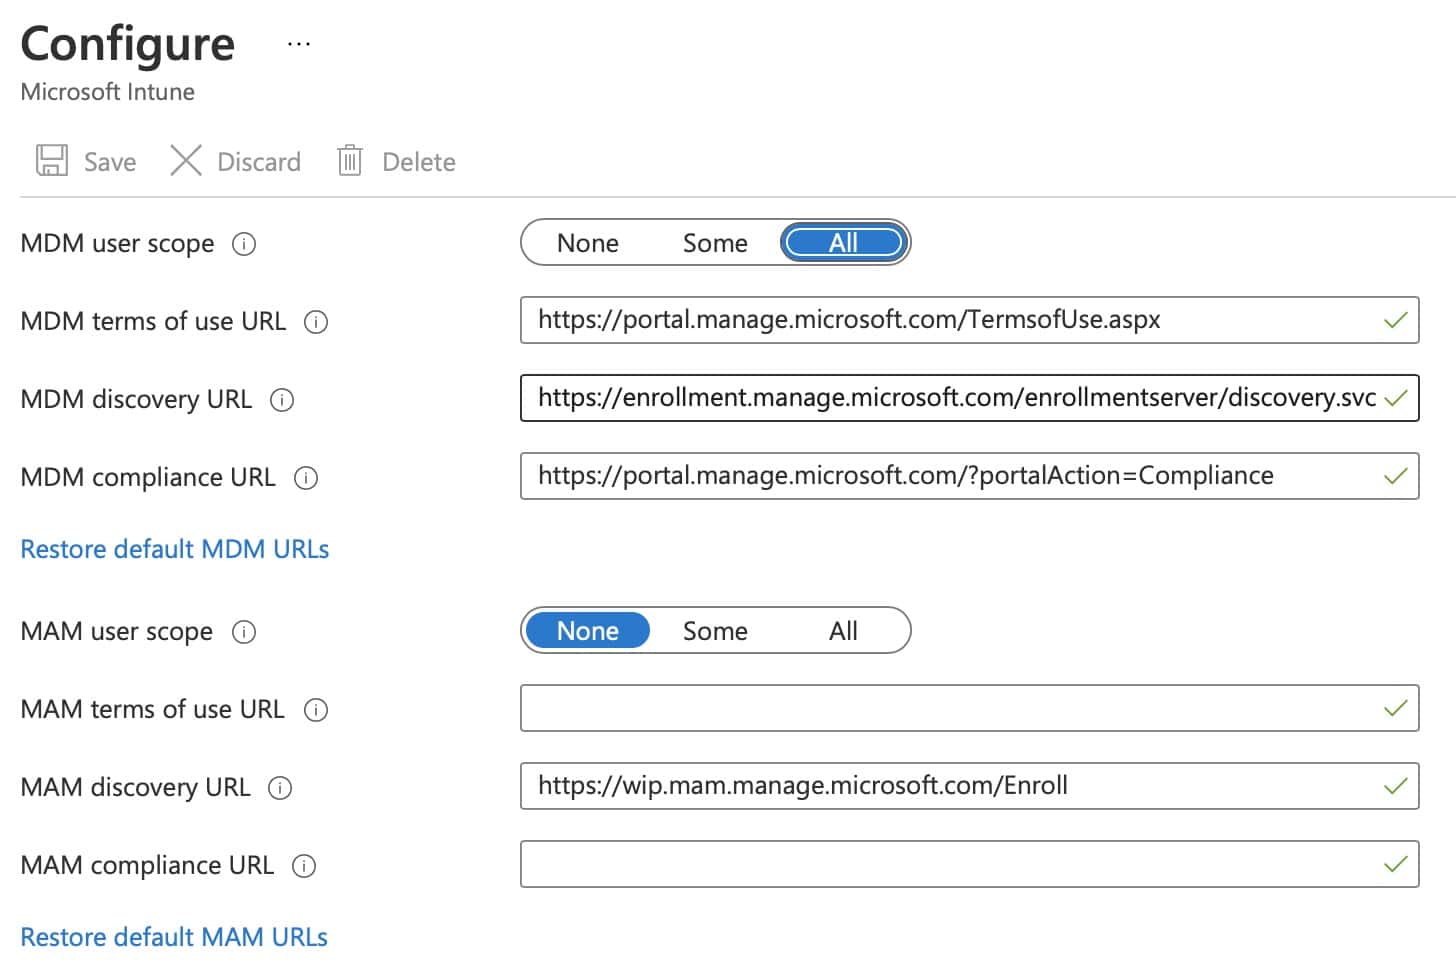Click the green checkmark in MAM compliance URL field

pyautogui.click(x=1395, y=864)
